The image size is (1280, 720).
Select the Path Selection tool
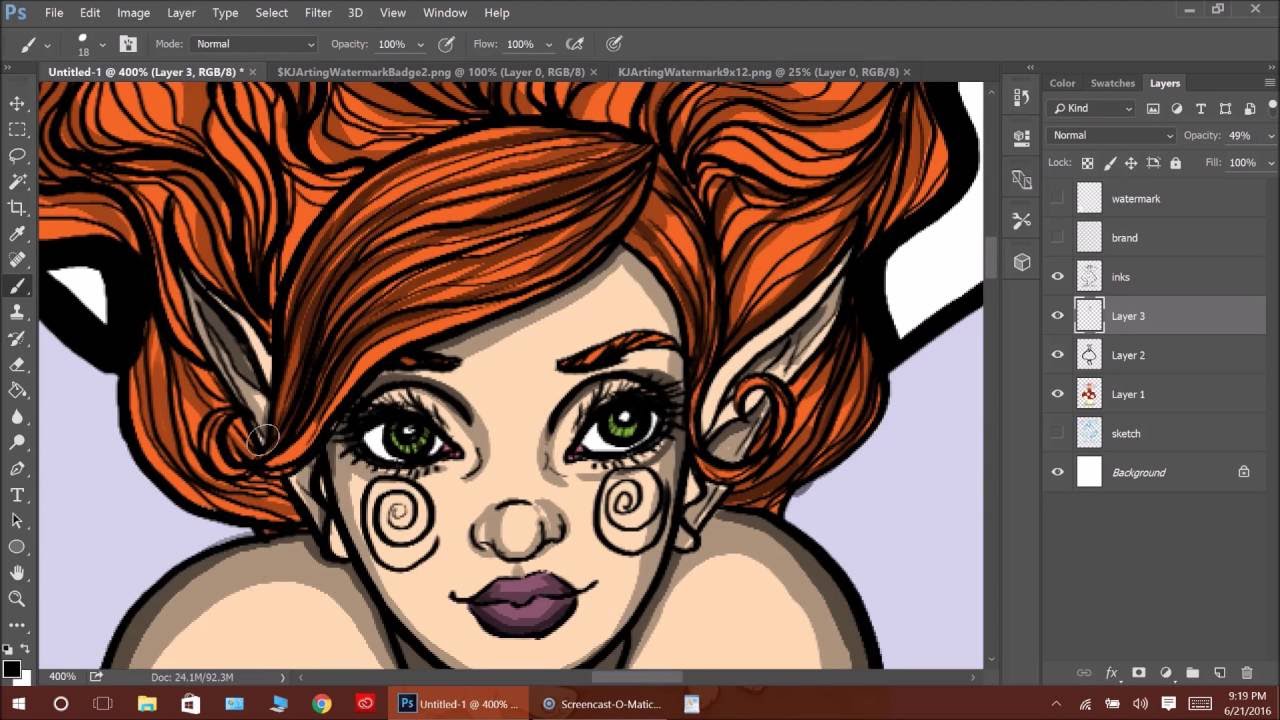17,520
